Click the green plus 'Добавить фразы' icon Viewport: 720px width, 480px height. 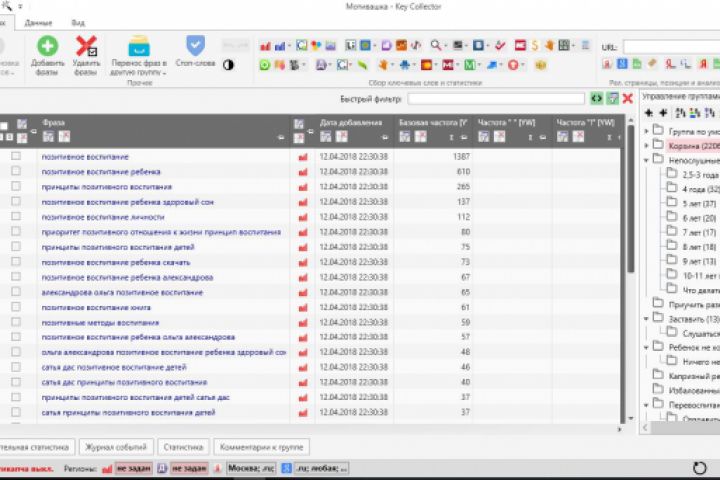[x=47, y=46]
